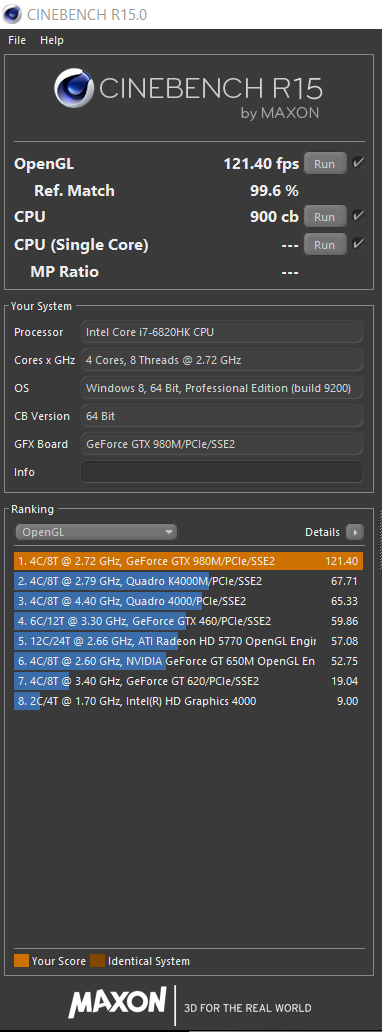Click the Cinebench icon in title bar

[x=12, y=14]
